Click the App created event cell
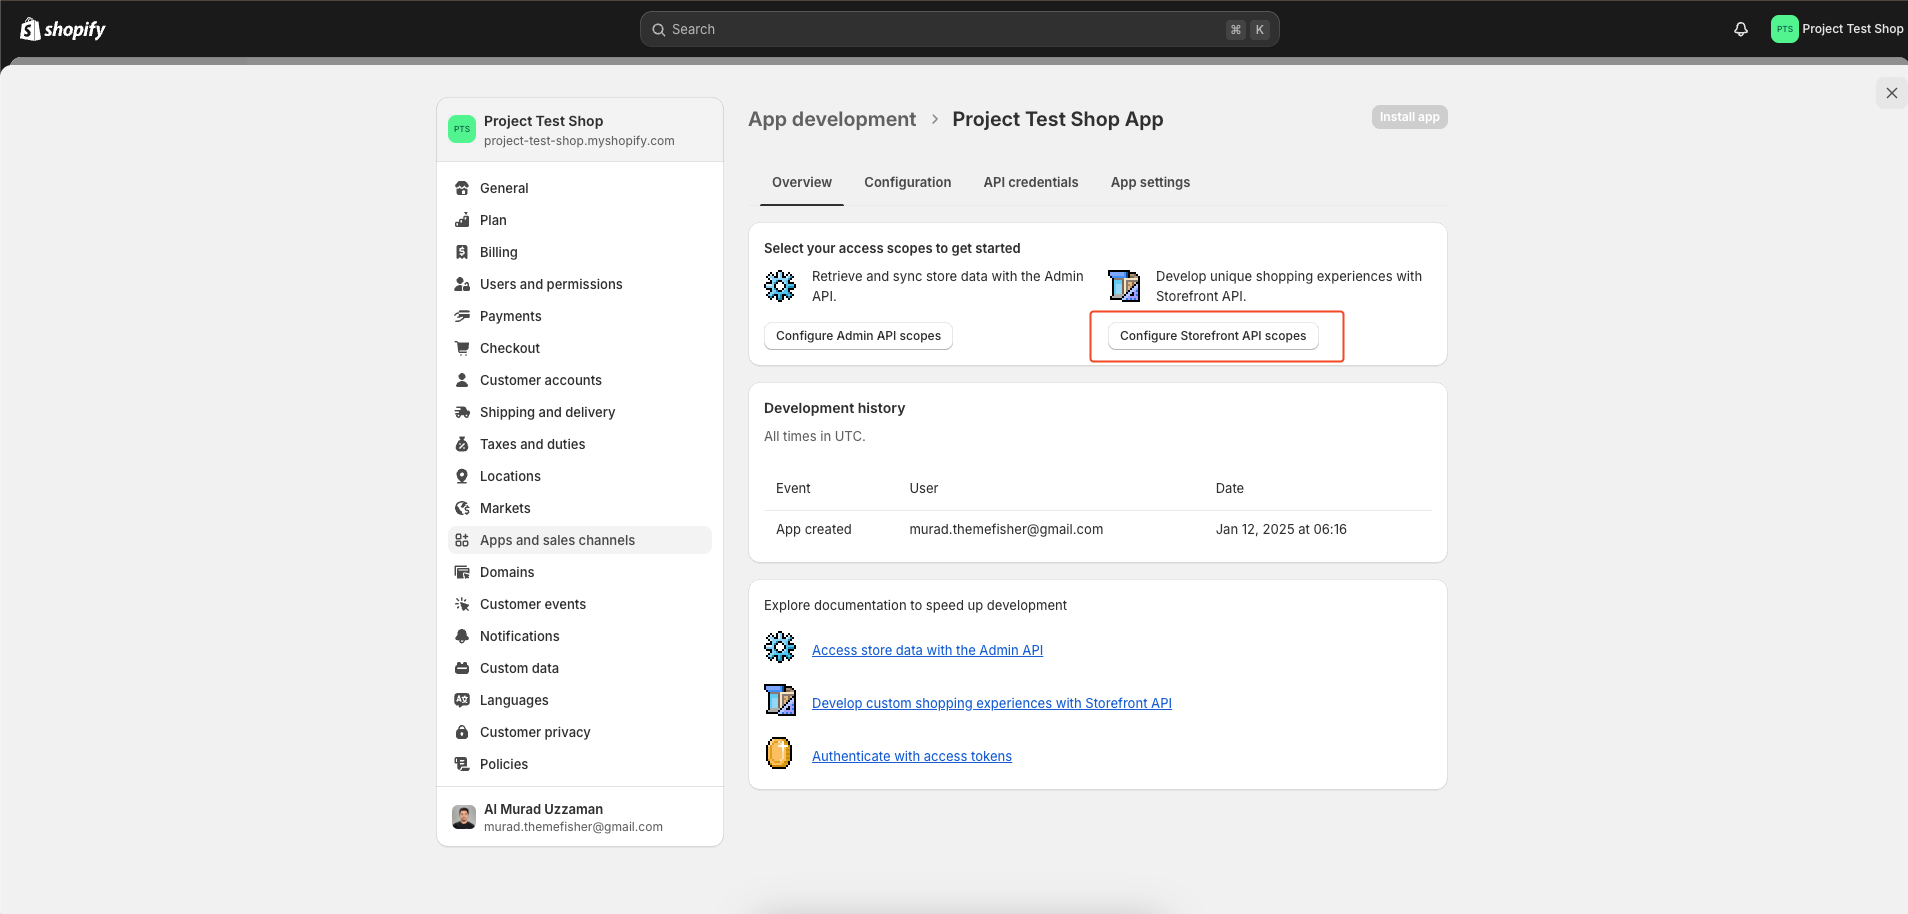This screenshot has width=1908, height=914. [814, 529]
